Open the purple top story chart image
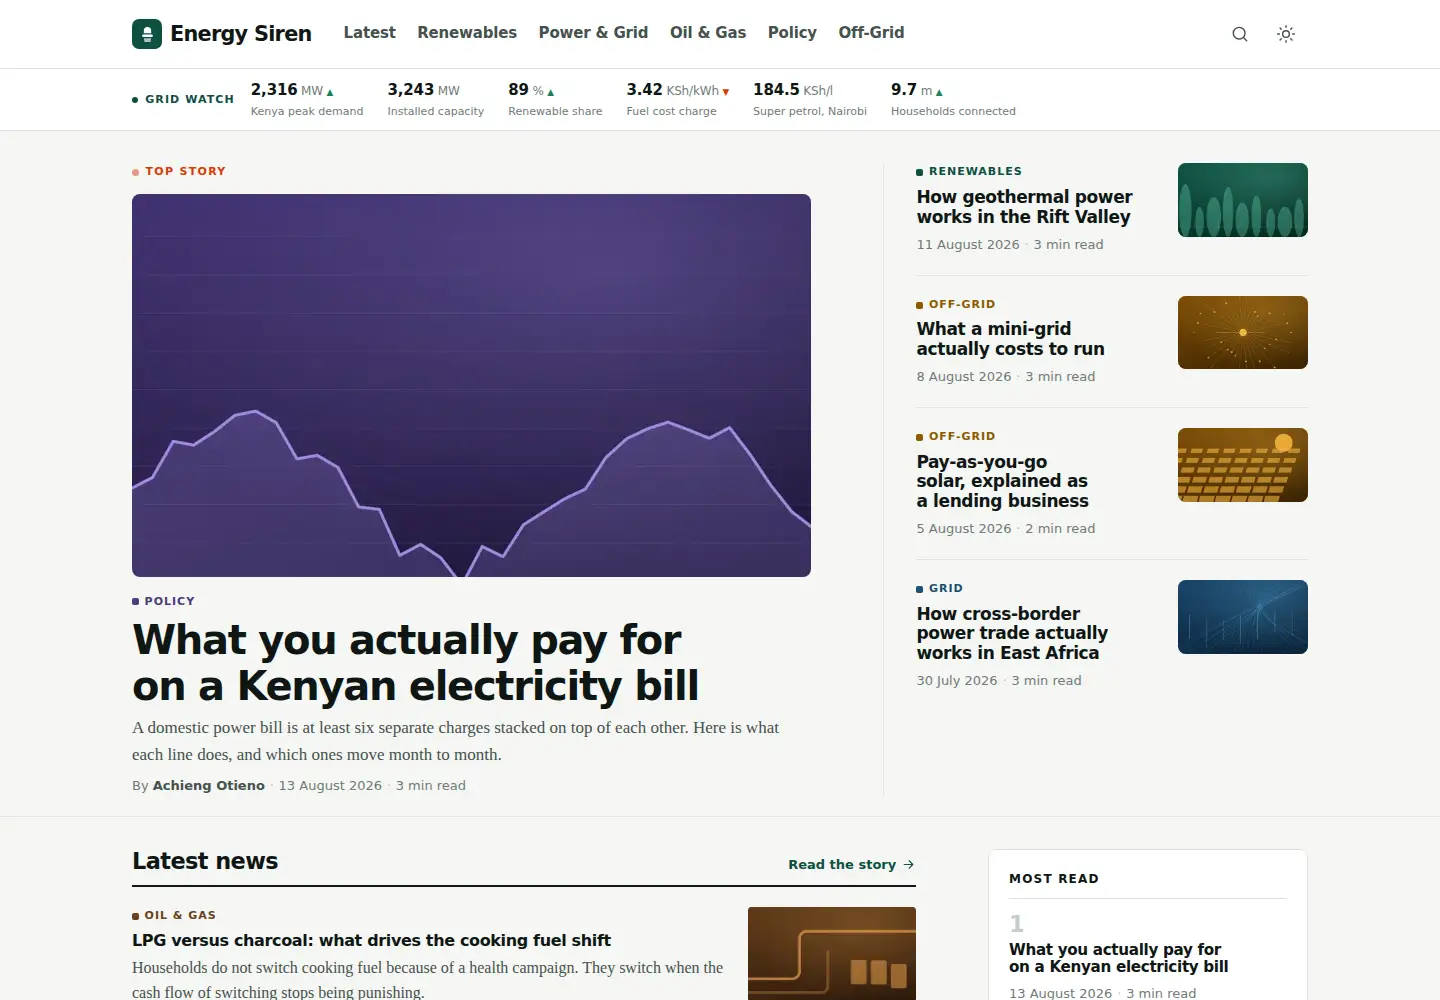The width and height of the screenshot is (1440, 1000). tap(471, 385)
